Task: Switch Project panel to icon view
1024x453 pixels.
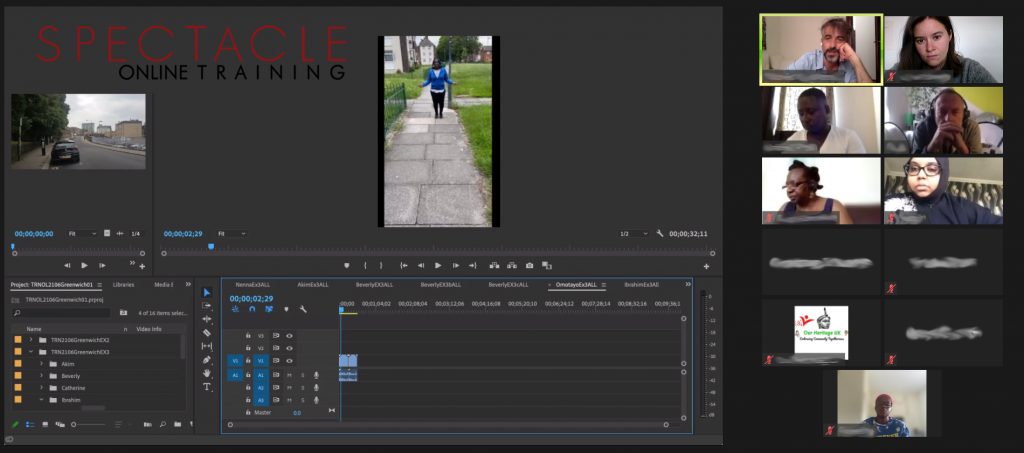Action: [45, 424]
